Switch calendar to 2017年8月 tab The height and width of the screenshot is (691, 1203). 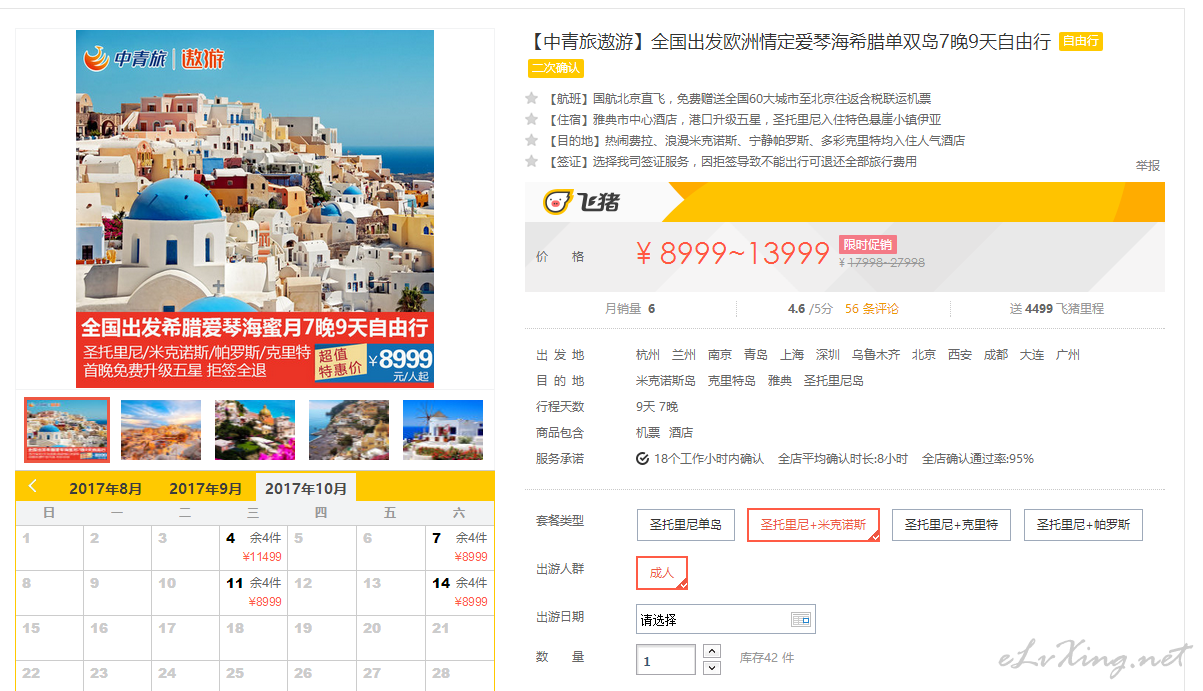pyautogui.click(x=106, y=489)
